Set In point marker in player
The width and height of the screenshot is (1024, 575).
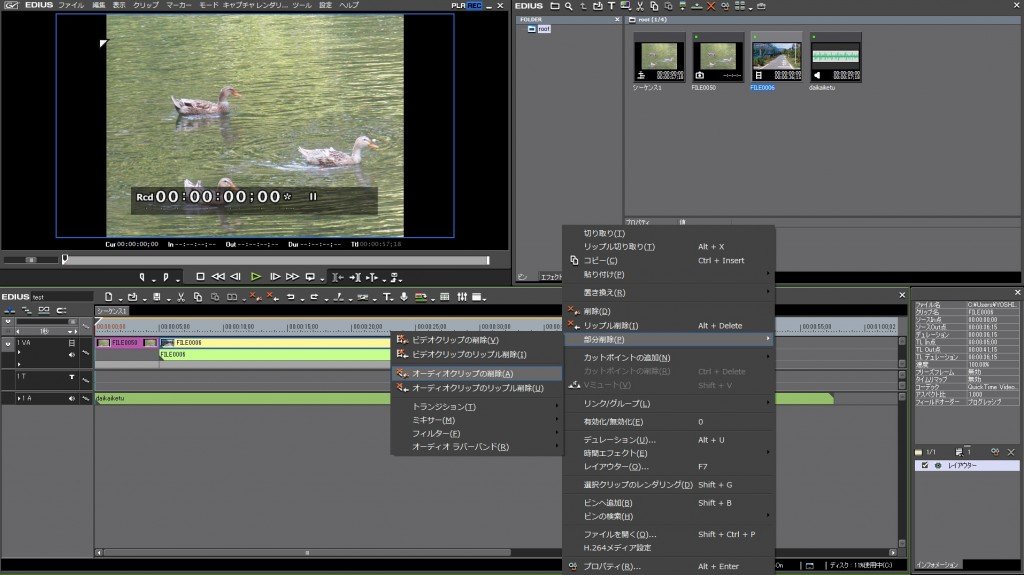[142, 277]
